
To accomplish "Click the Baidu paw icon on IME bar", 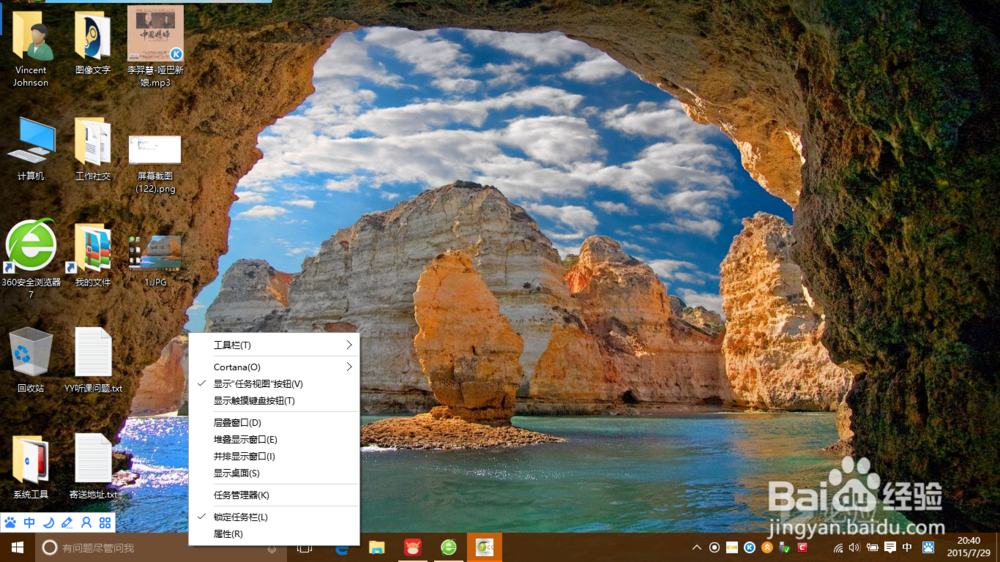I will (11, 523).
